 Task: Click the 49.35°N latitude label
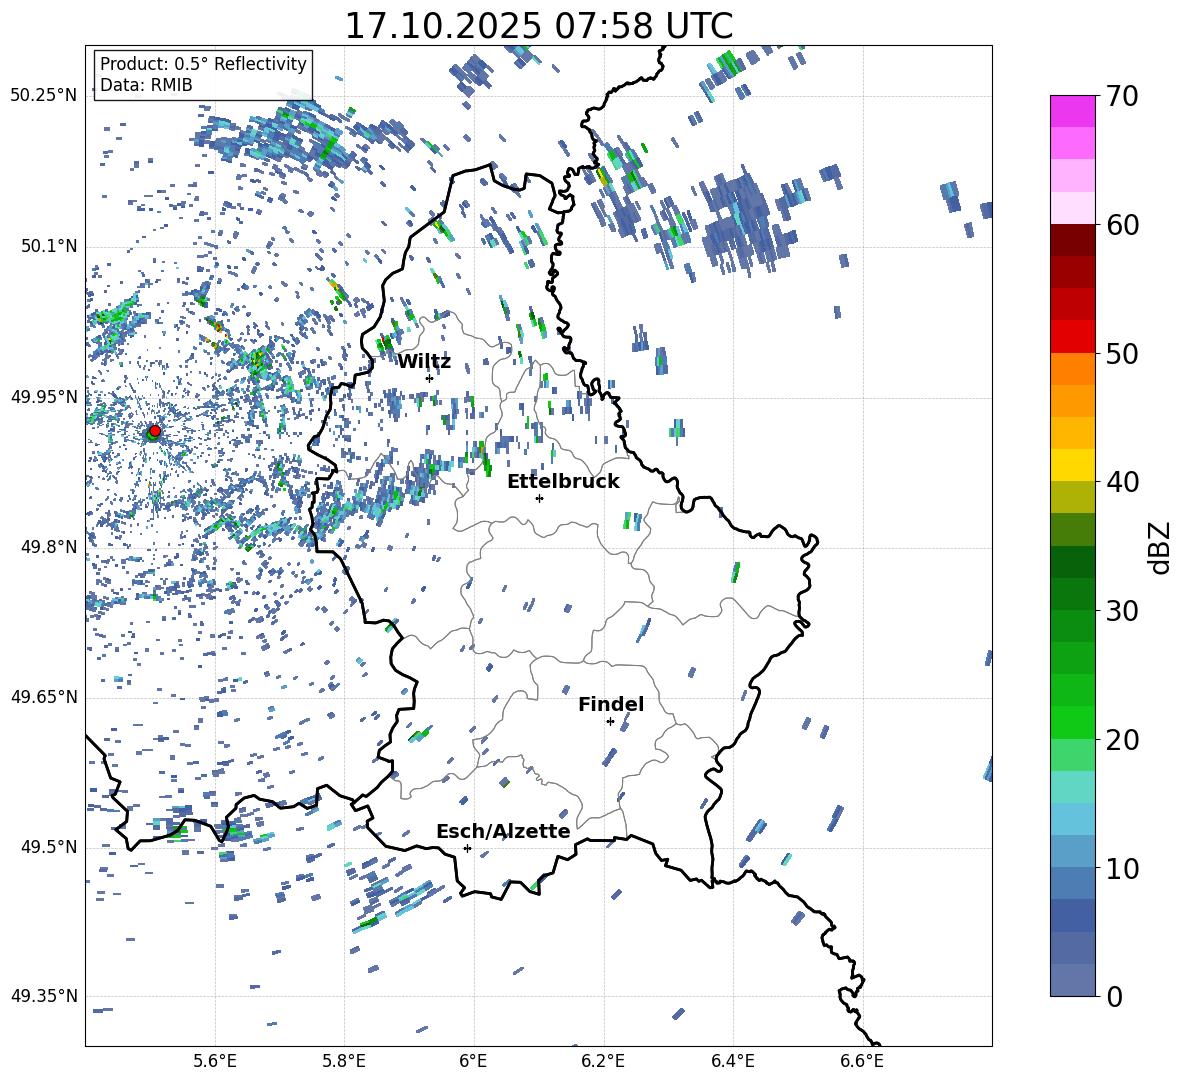click(x=44, y=996)
